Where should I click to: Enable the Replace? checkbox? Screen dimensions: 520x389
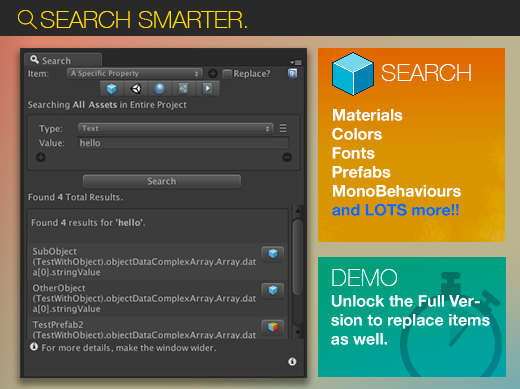coord(227,74)
